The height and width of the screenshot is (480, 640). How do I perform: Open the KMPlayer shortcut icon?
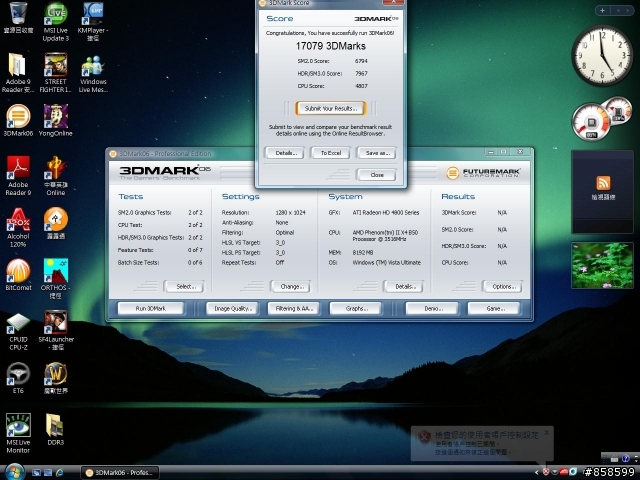(x=93, y=21)
